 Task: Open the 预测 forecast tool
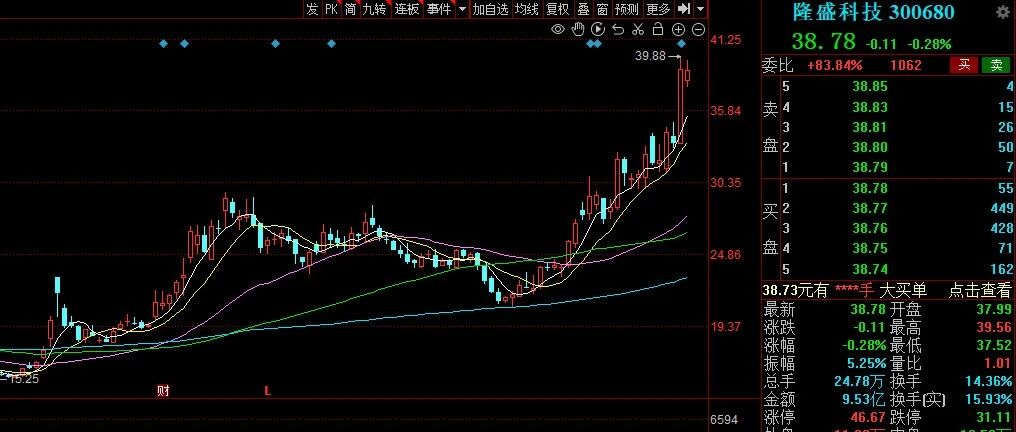coord(627,9)
